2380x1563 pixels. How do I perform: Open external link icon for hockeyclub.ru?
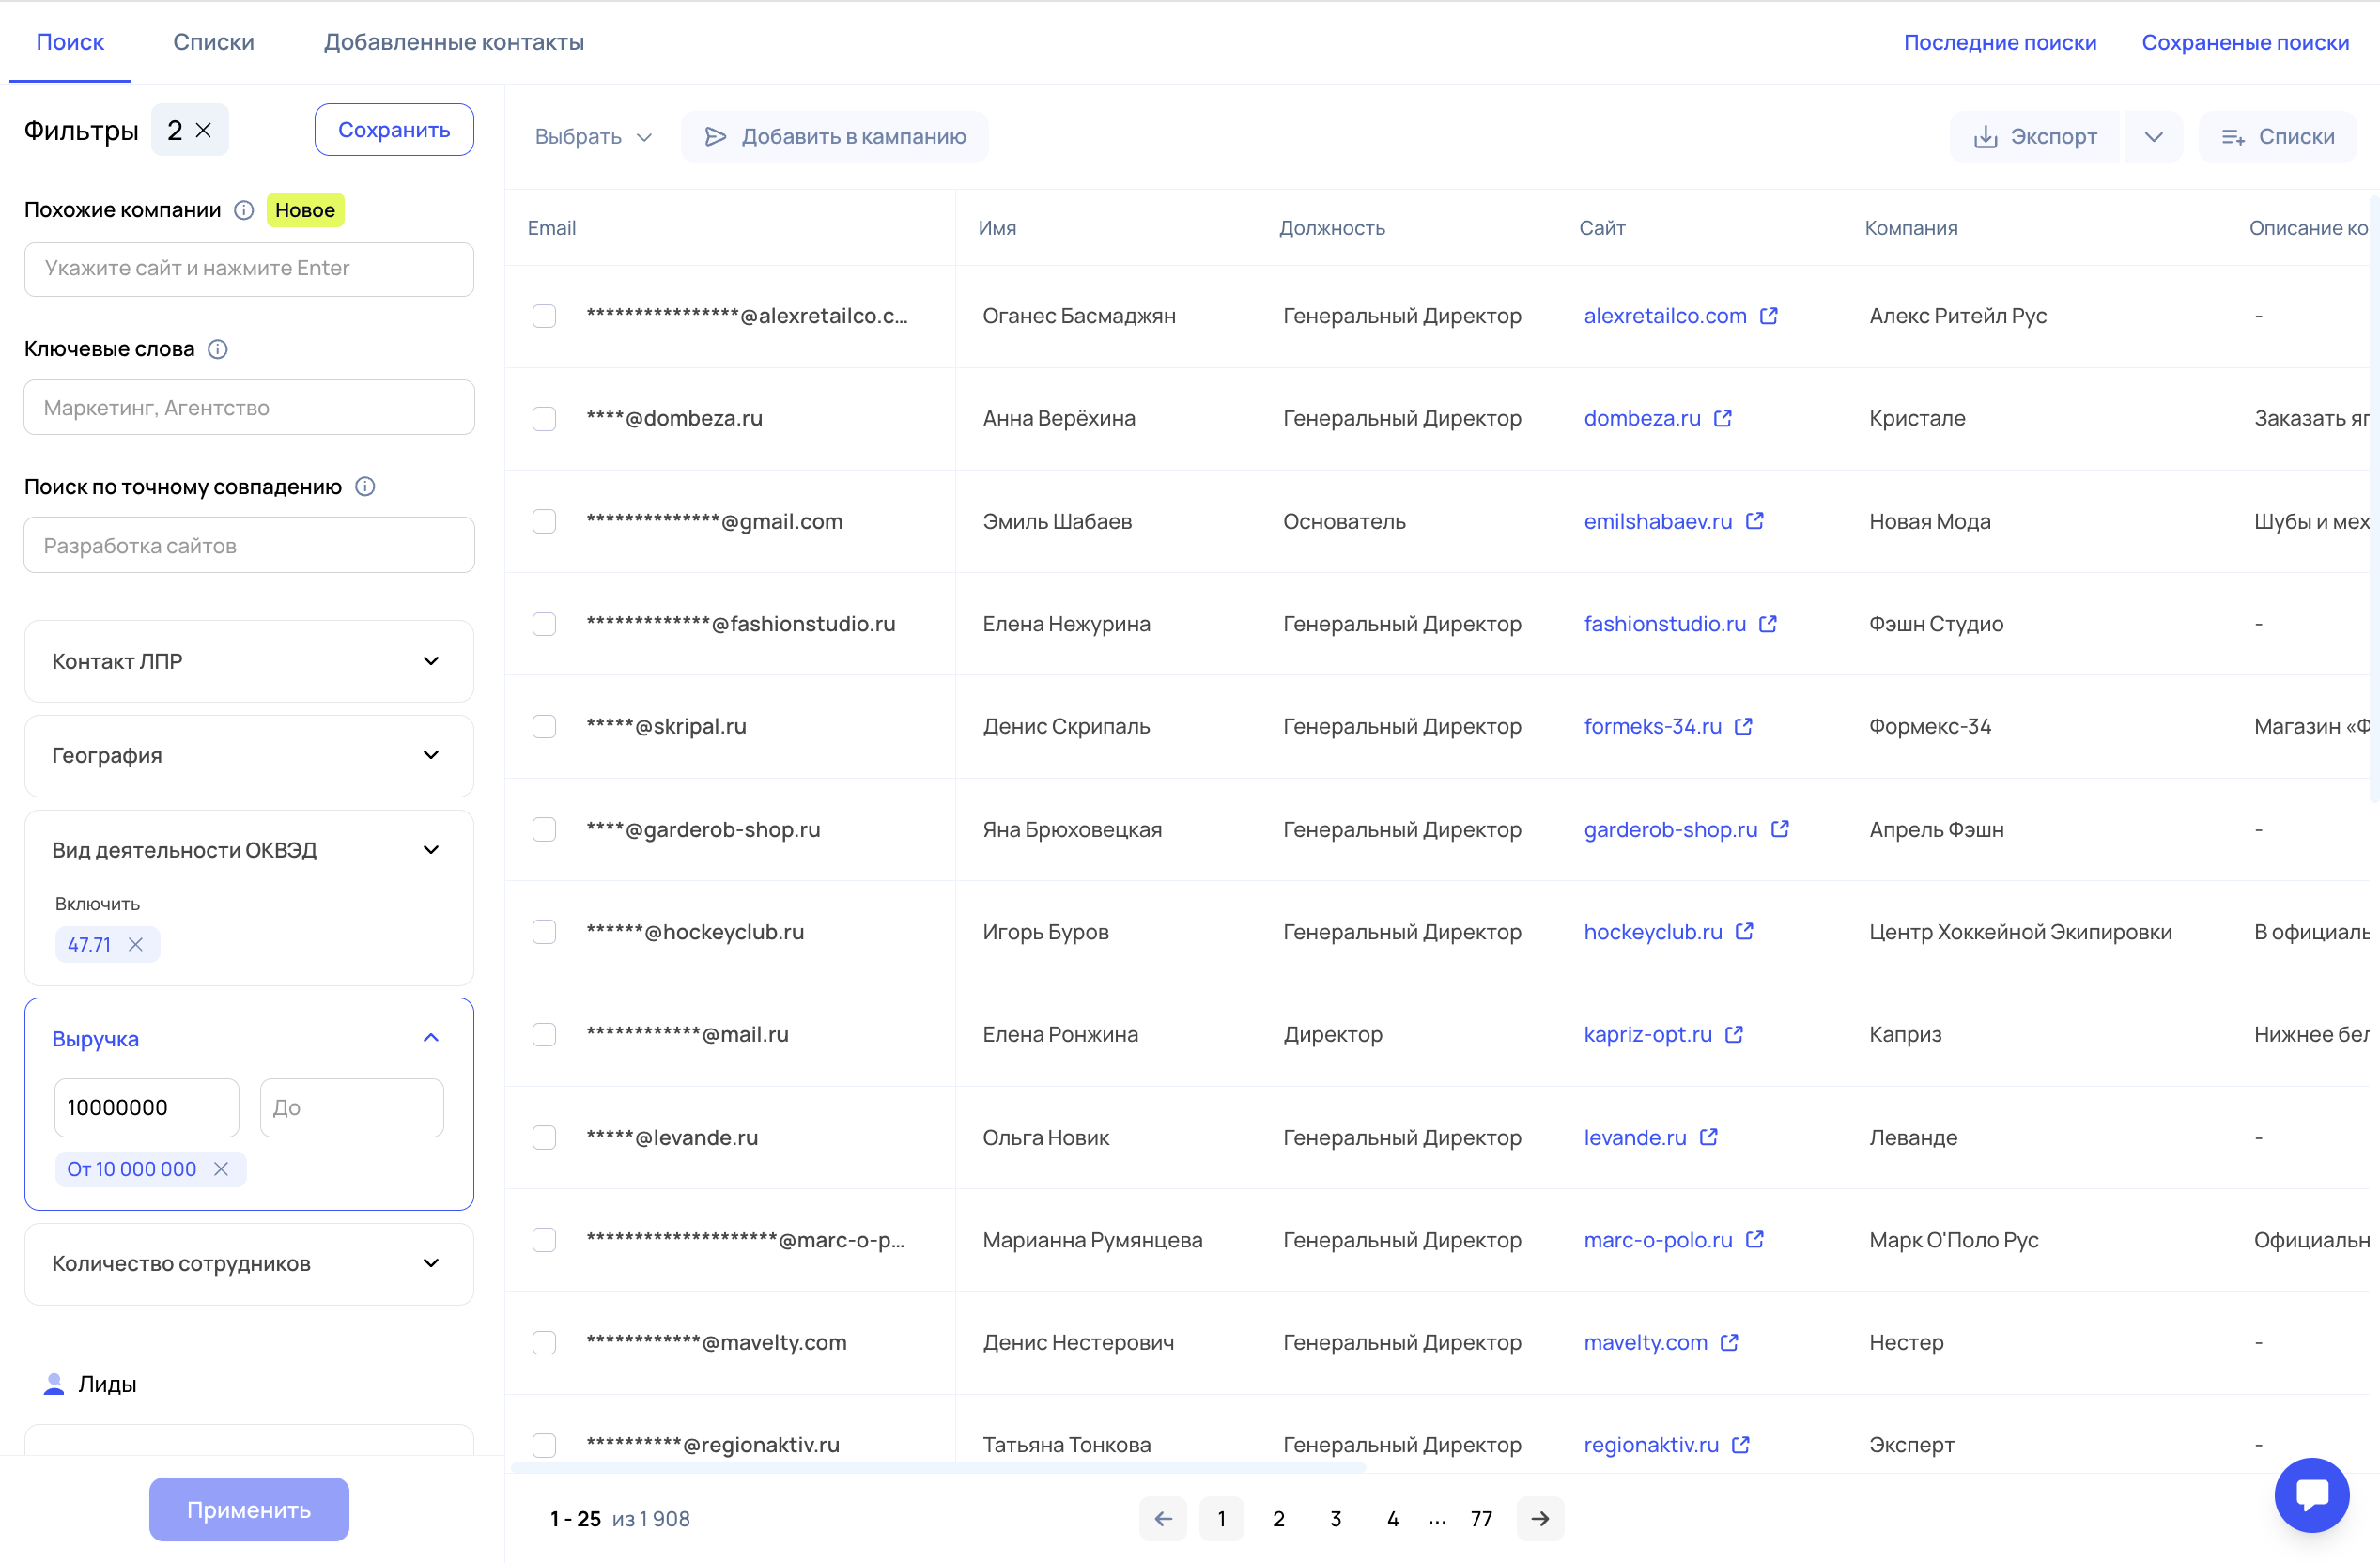click(1744, 932)
